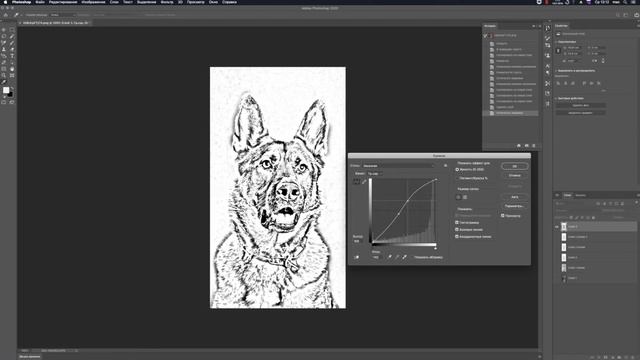The height and width of the screenshot is (360, 640).
Task: Open the History panel flyout menu
Action: pos(540,26)
